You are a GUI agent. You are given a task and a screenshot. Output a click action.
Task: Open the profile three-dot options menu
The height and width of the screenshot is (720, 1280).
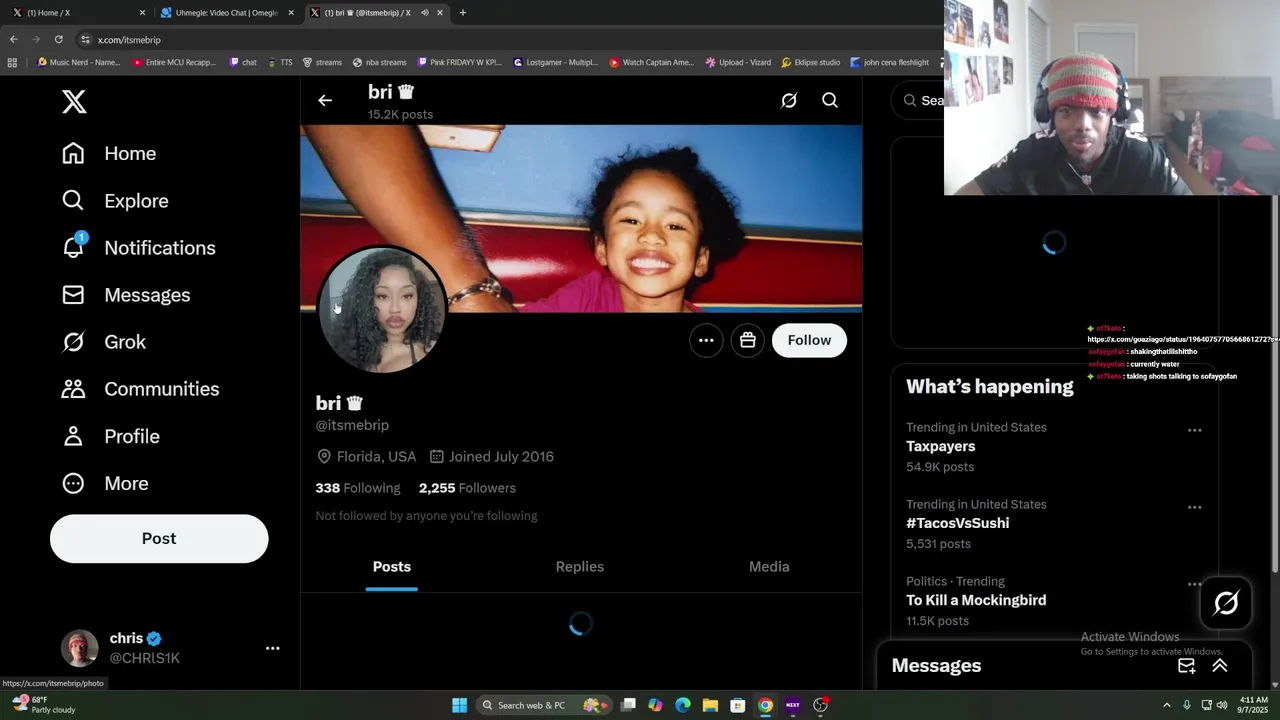click(x=706, y=340)
